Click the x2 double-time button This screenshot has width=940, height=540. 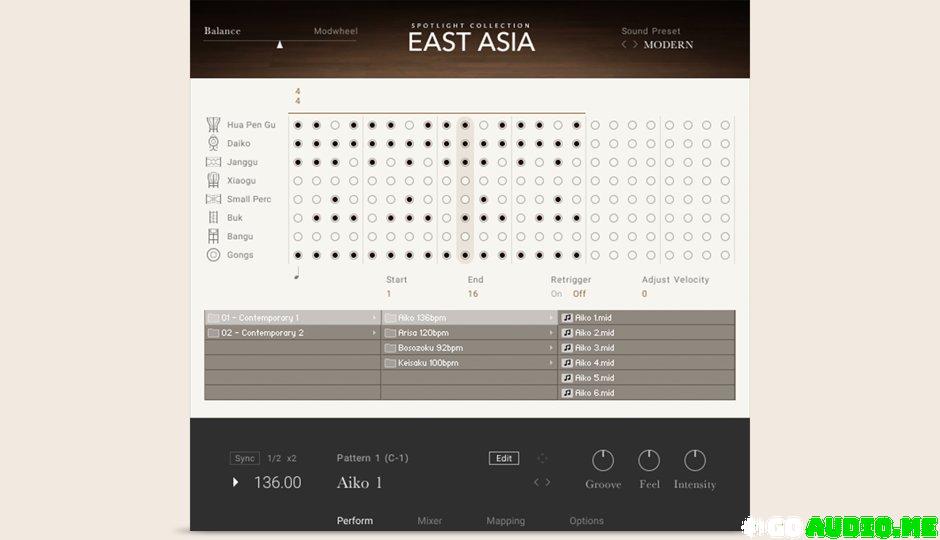pyautogui.click(x=291, y=458)
